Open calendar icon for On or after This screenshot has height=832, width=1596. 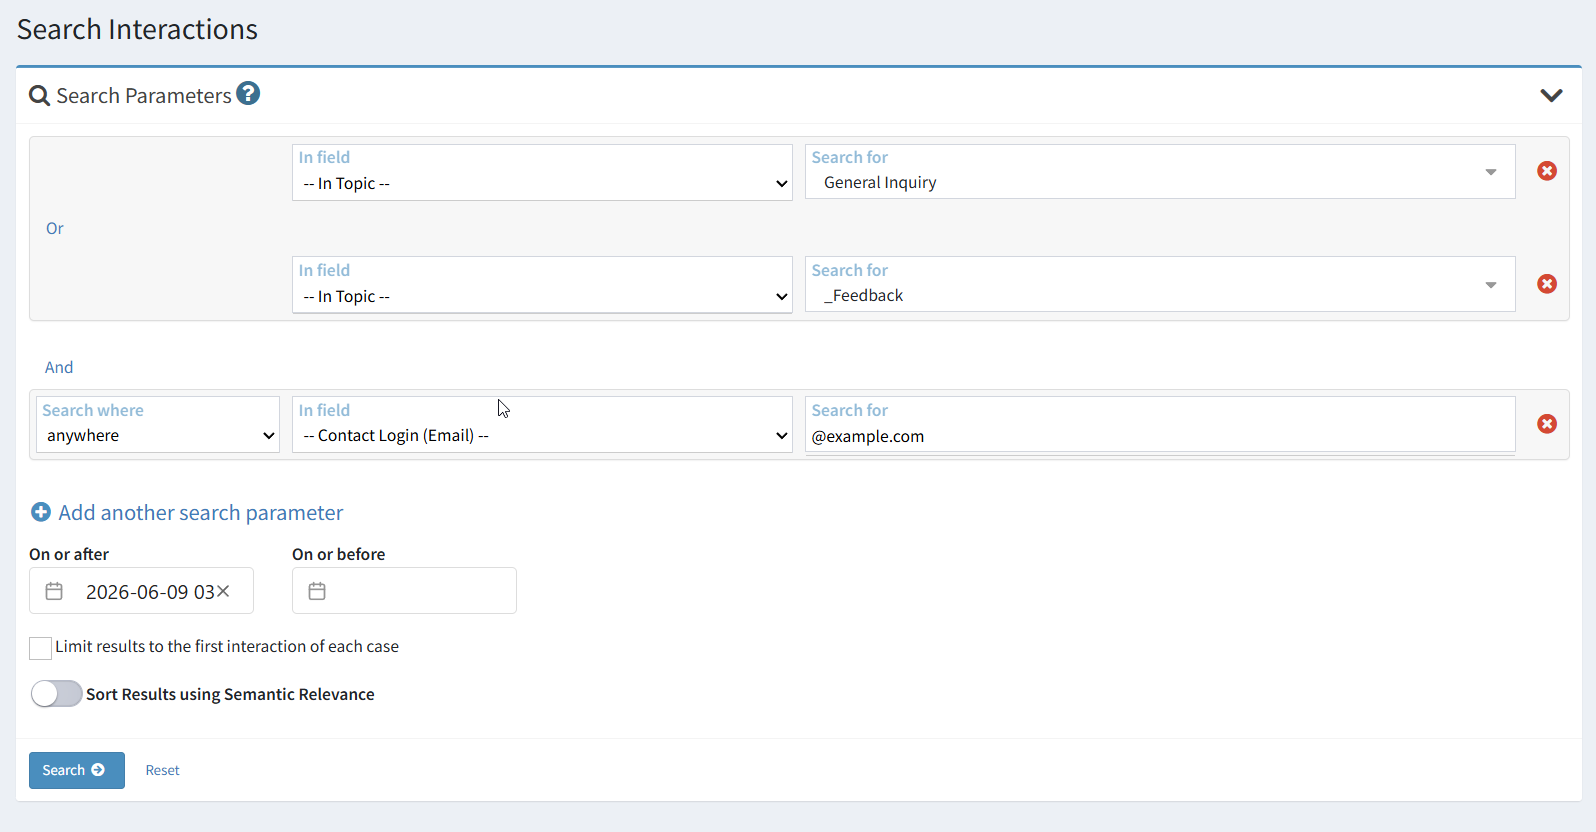click(x=55, y=591)
